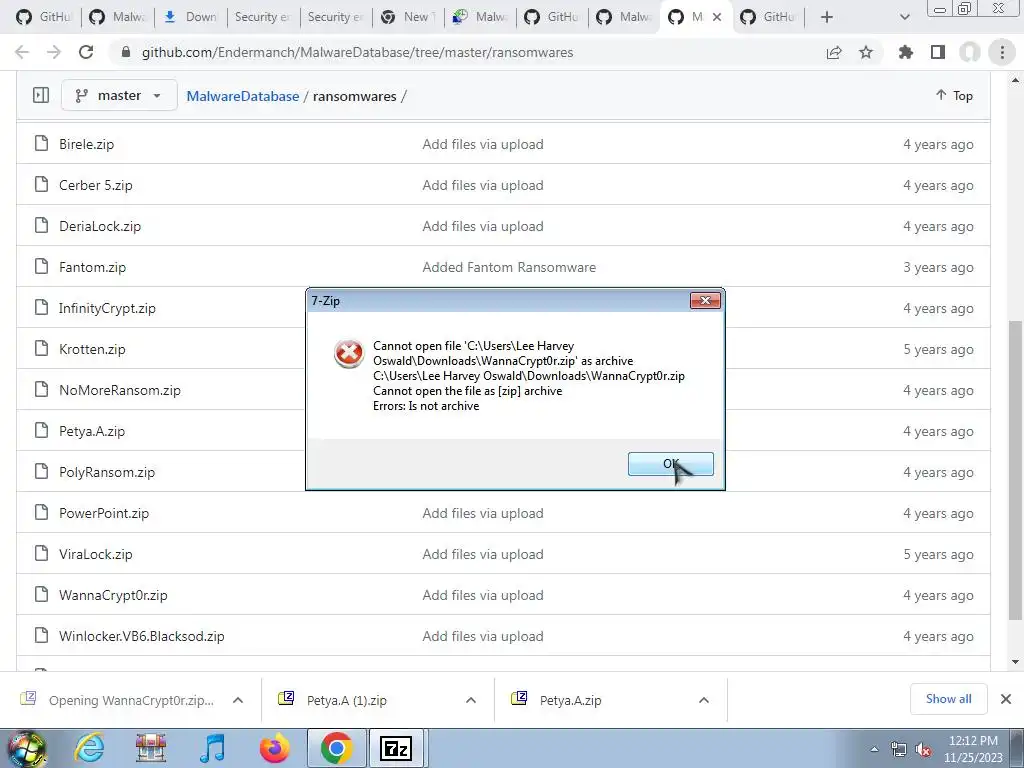Open a new browser tab

[827, 17]
